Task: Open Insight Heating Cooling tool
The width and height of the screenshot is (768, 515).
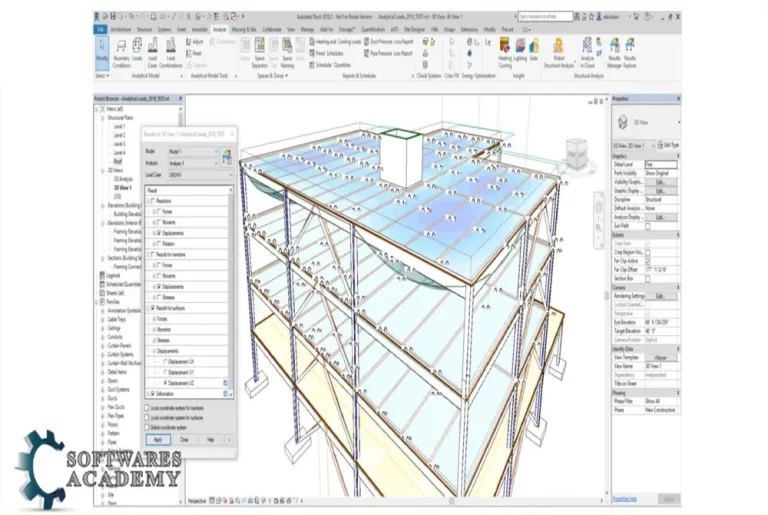Action: (x=505, y=53)
